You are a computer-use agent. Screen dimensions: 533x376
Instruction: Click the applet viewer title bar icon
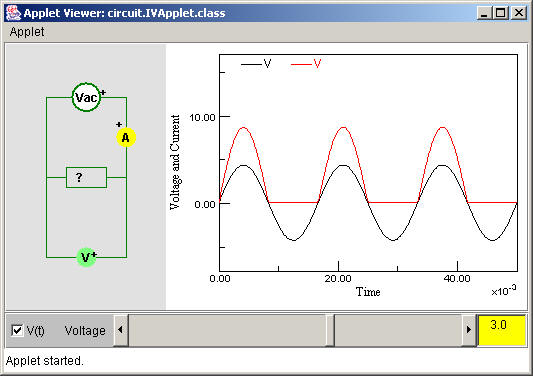[13, 13]
